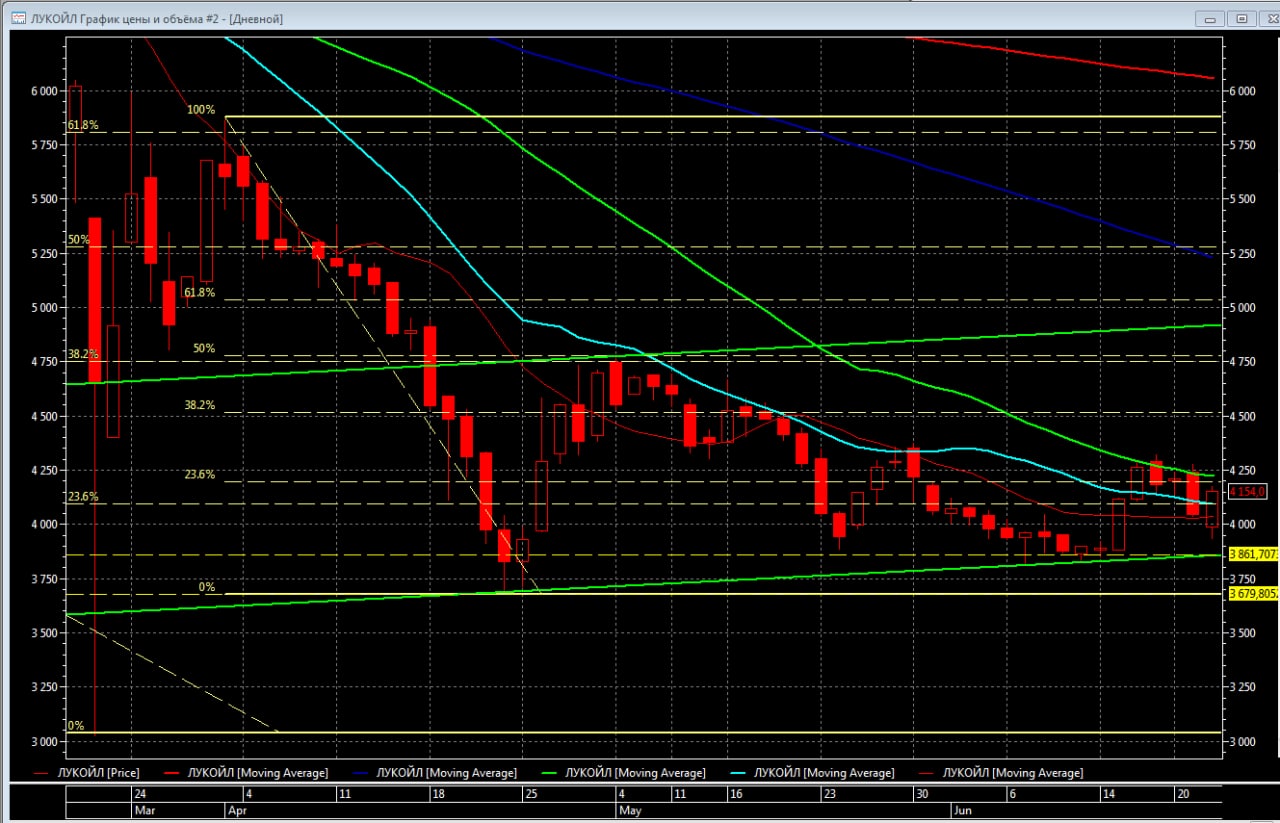The image size is (1280, 823).
Task: Click the 23.6% label just above 4 000
Action: click(83, 496)
